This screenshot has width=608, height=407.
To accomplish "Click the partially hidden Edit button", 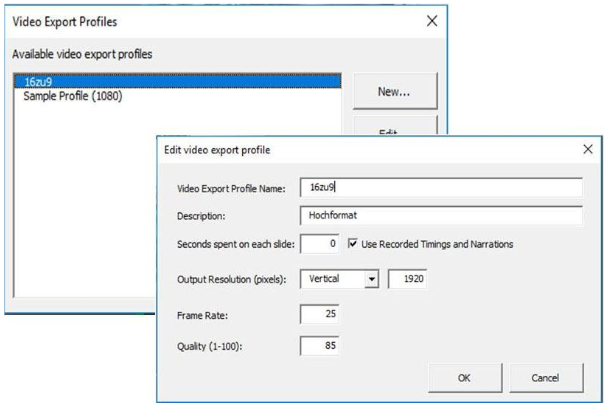I will click(x=394, y=128).
